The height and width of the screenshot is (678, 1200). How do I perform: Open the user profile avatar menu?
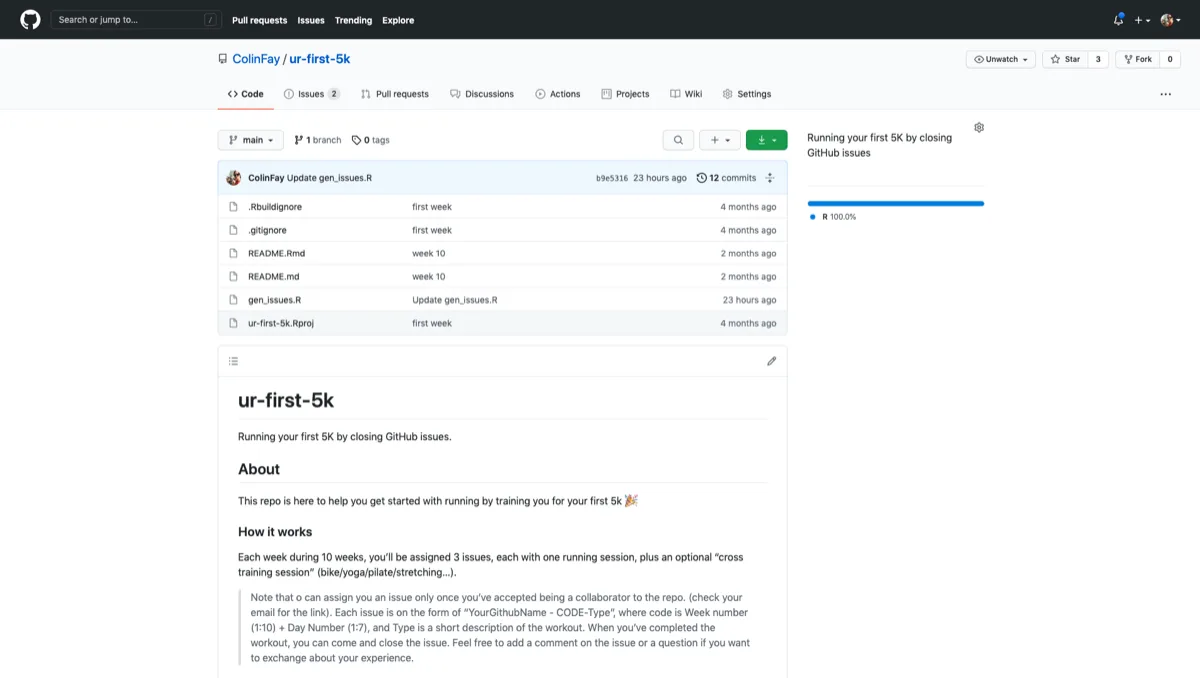pos(1168,20)
